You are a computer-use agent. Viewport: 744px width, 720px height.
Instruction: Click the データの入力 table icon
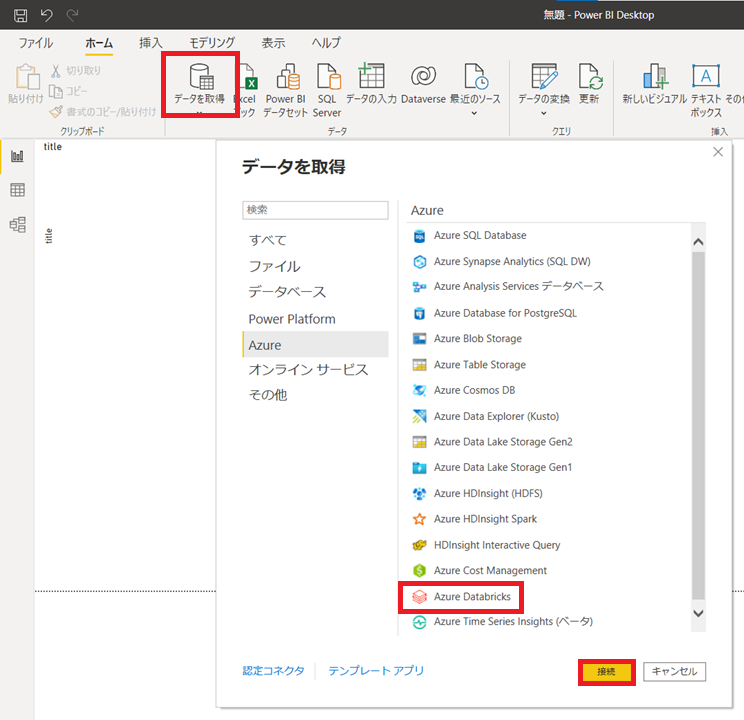click(x=371, y=76)
